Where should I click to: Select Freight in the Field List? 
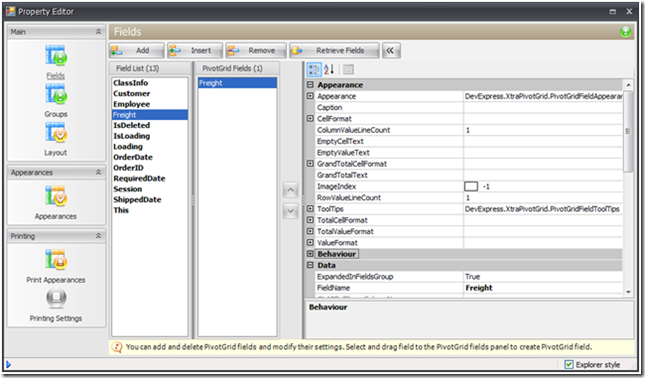[x=150, y=115]
